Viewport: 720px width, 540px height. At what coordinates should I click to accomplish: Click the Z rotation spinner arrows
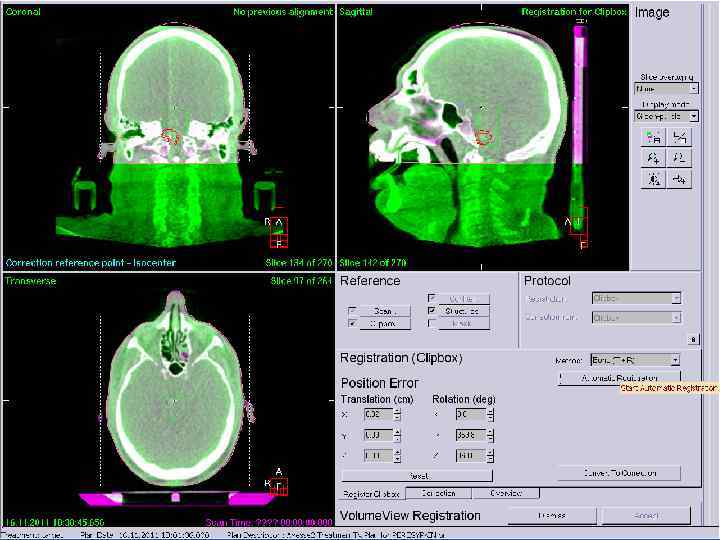[490, 455]
